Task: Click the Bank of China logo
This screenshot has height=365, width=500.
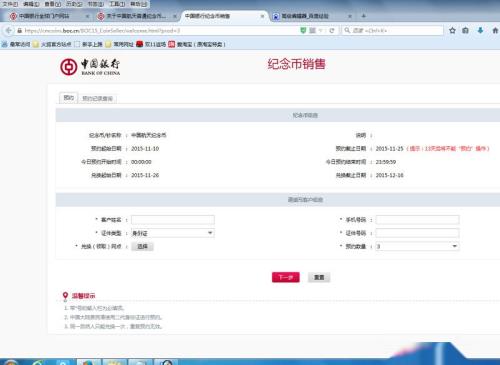Action: 90,67
